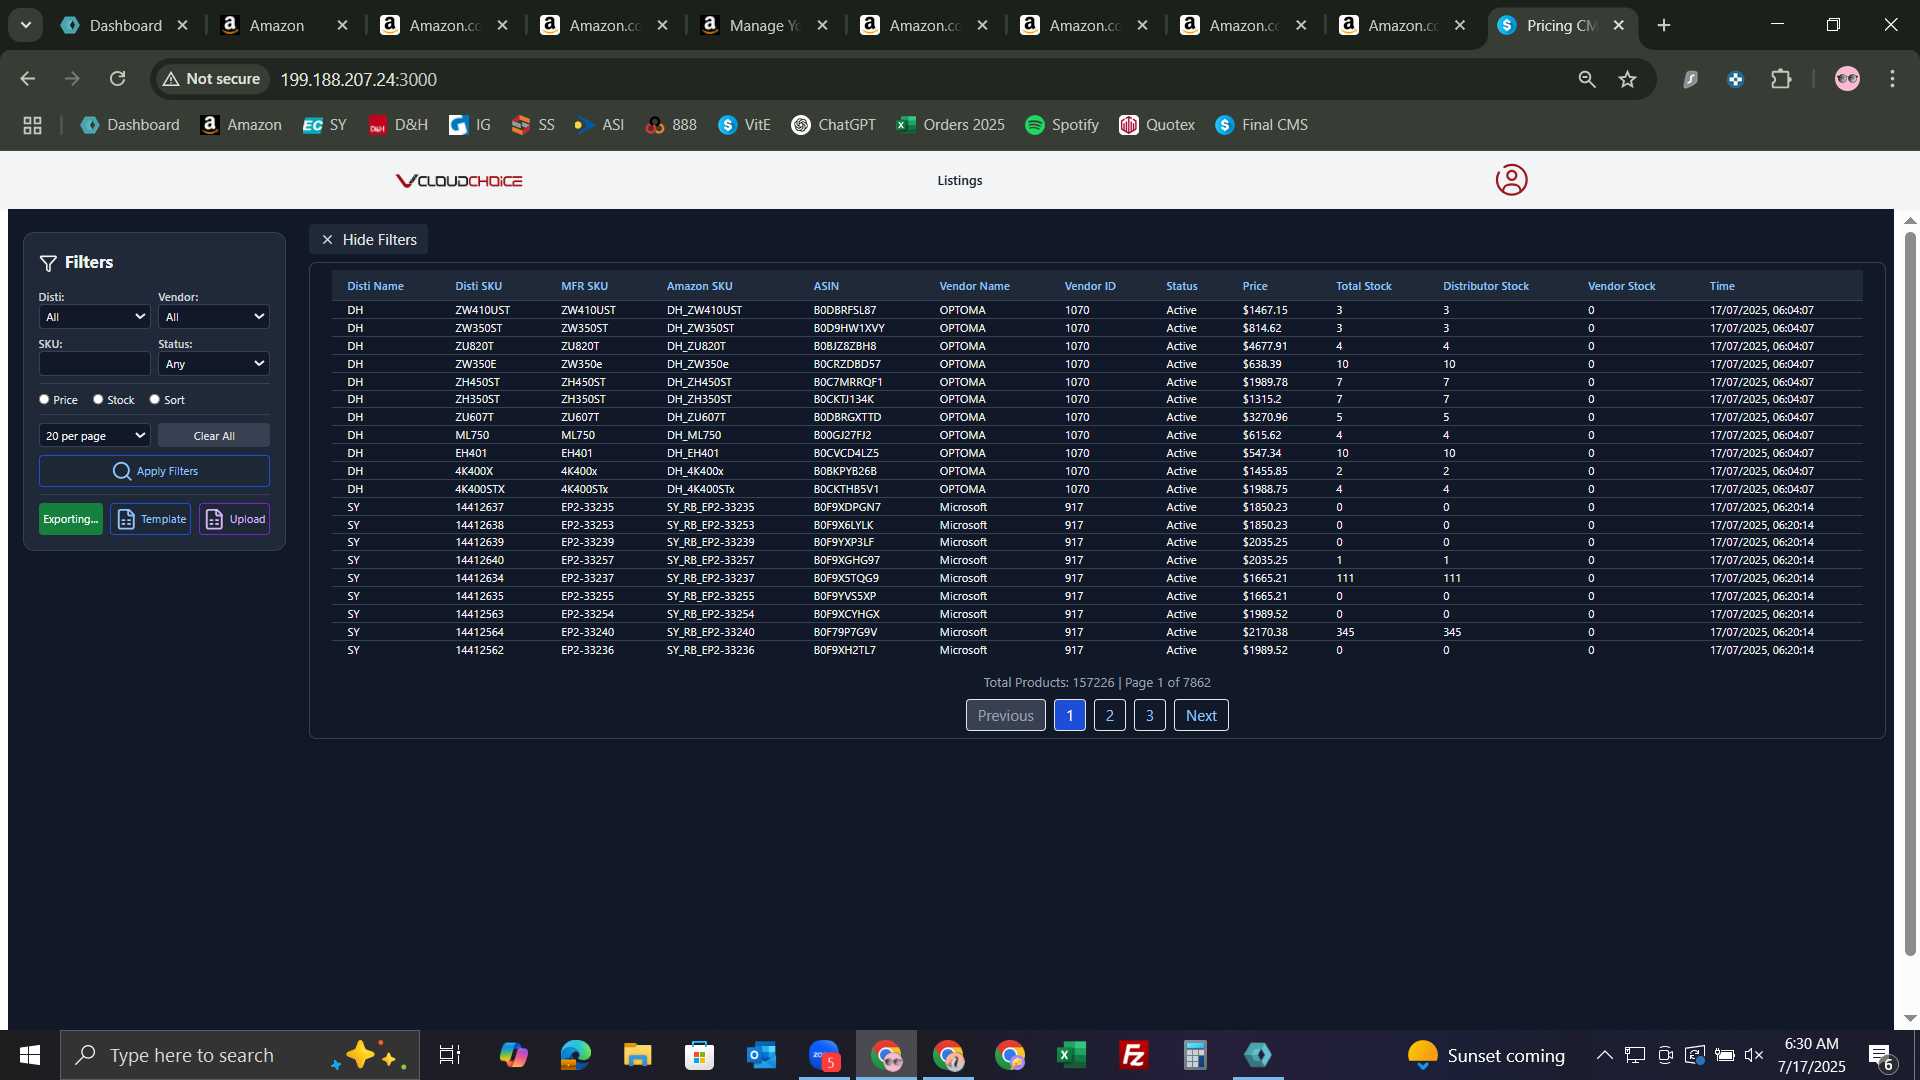Click the Apply Filters button

pos(154,471)
